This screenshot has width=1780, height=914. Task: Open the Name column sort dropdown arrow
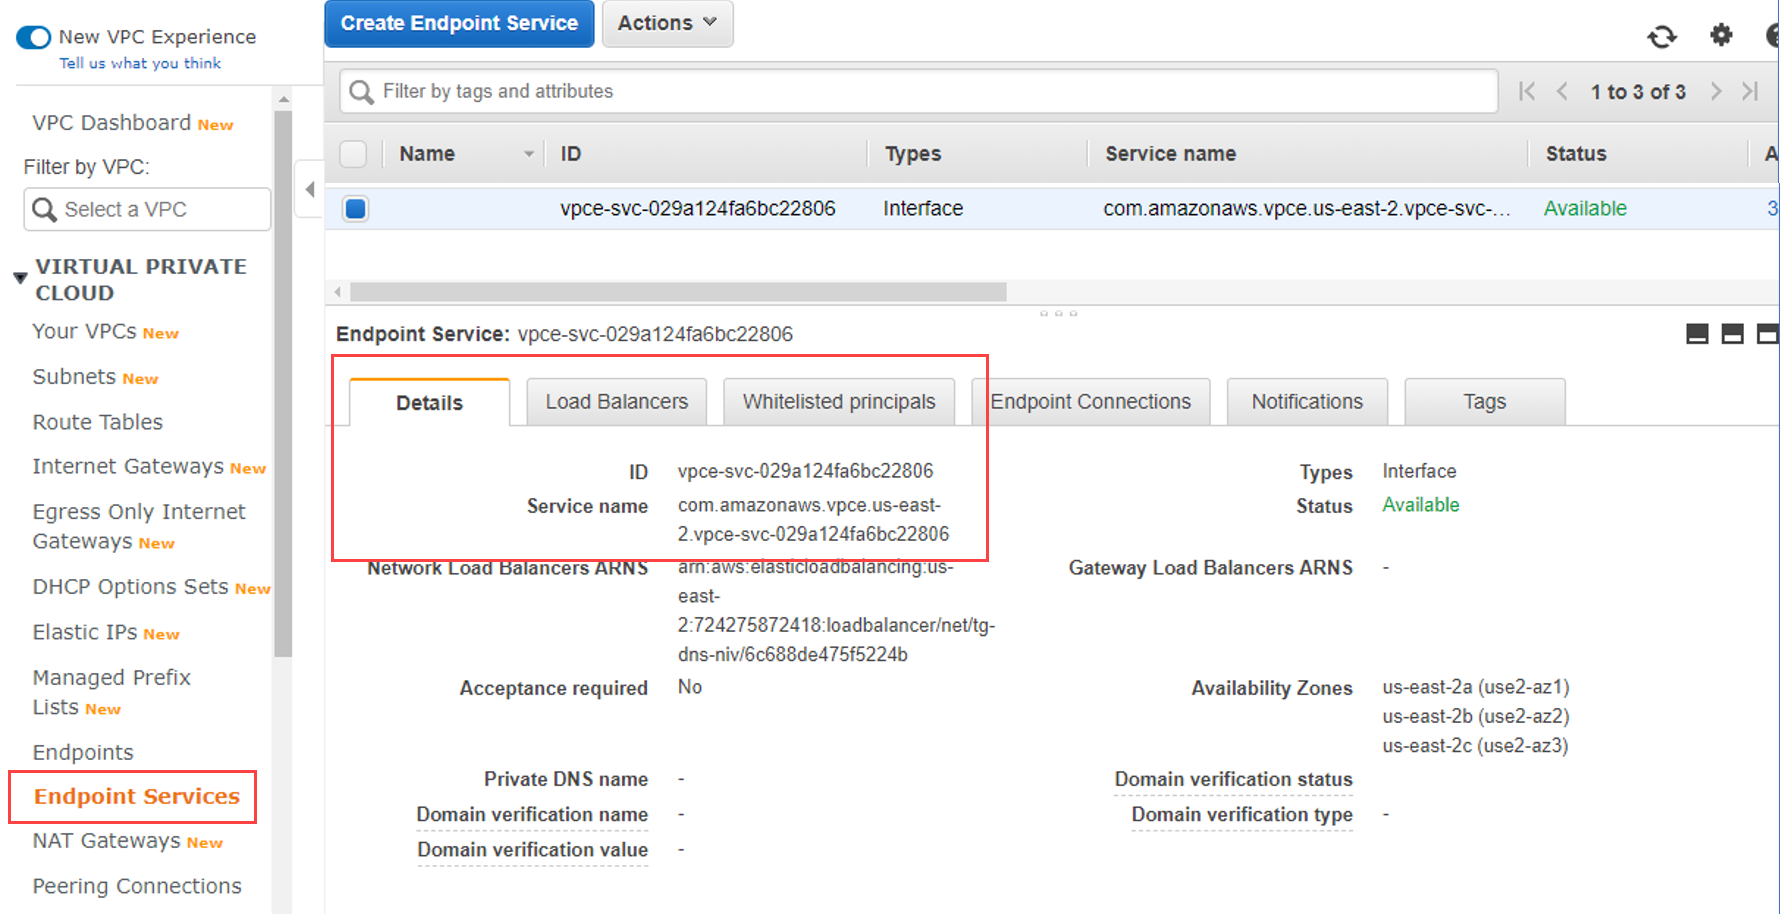(x=529, y=154)
